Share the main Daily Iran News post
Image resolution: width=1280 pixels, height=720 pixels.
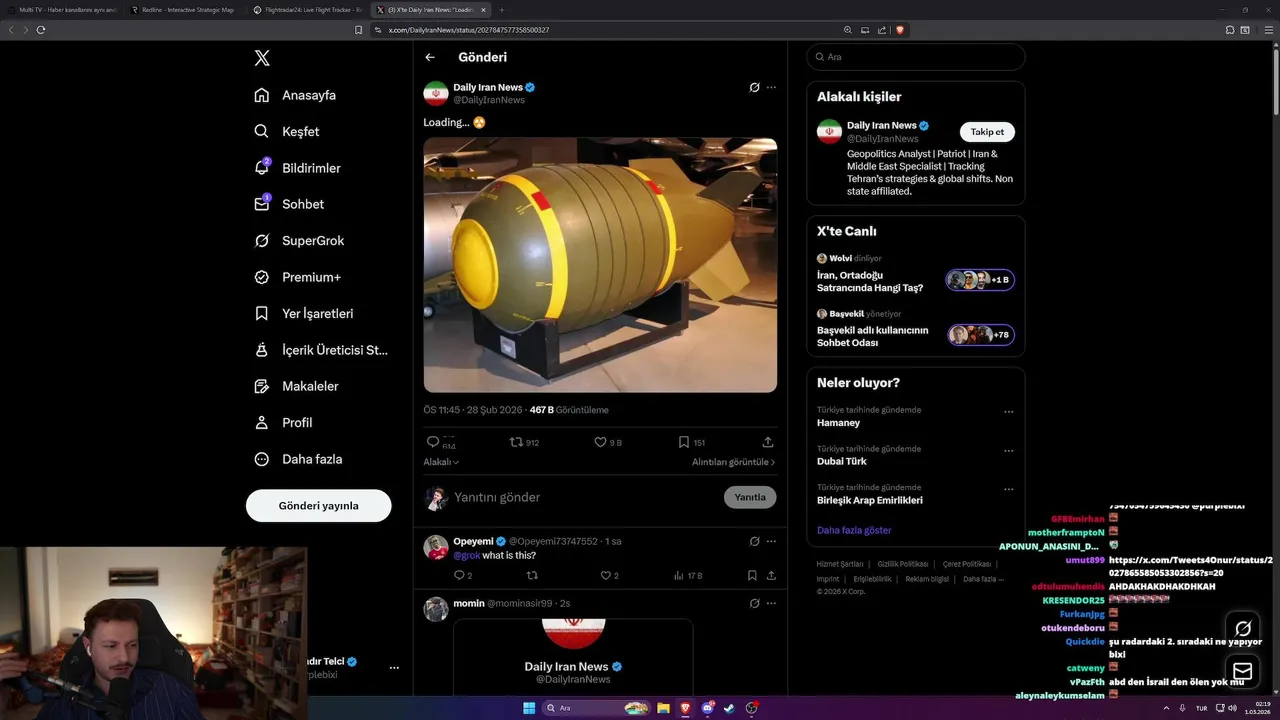click(768, 442)
